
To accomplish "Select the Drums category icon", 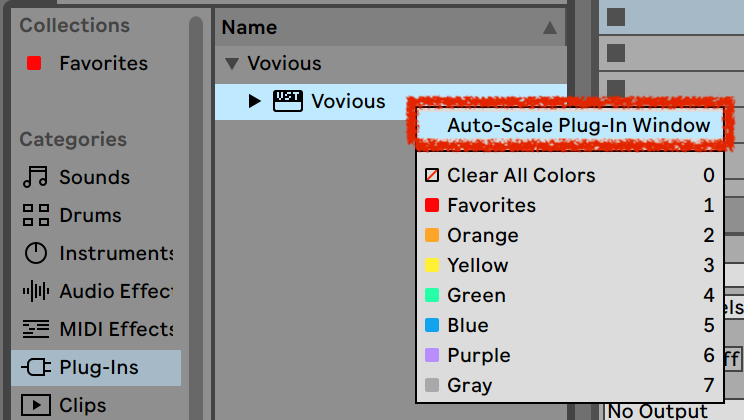I will click(36, 215).
